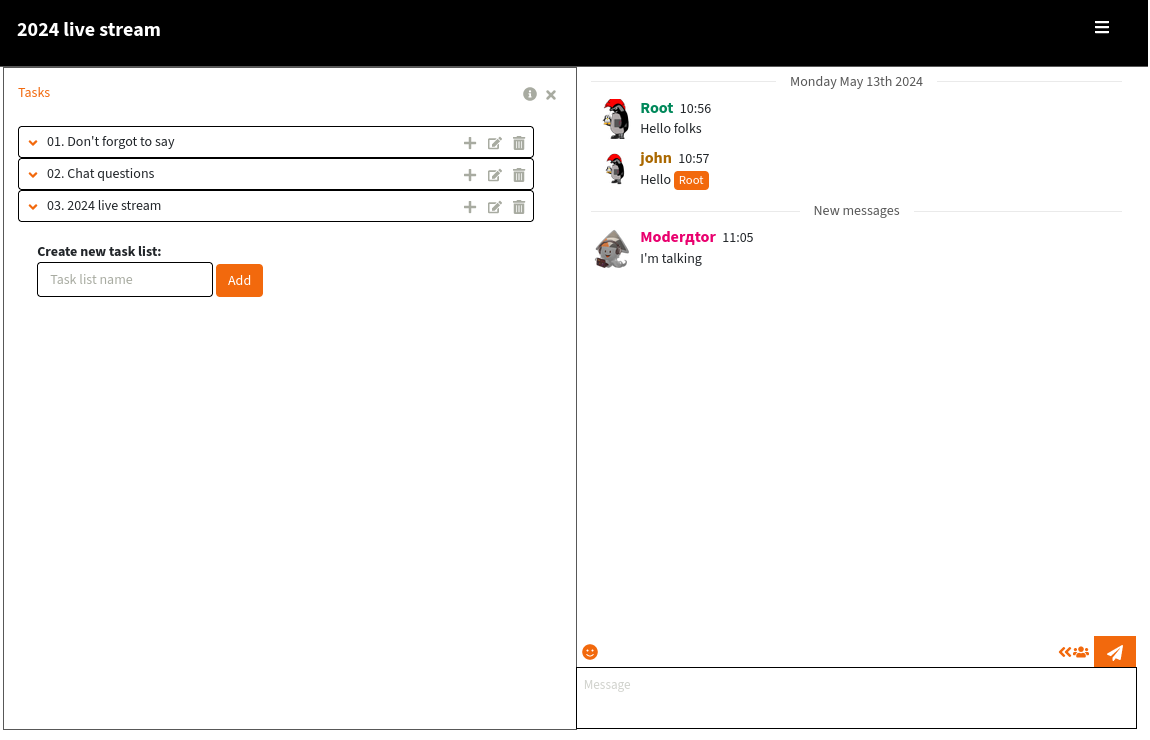Focus the Message text area
The width and height of the screenshot is (1150, 740).
point(857,697)
